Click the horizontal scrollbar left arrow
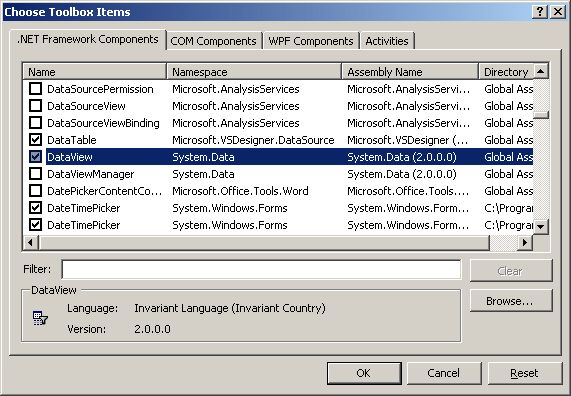 point(31,242)
